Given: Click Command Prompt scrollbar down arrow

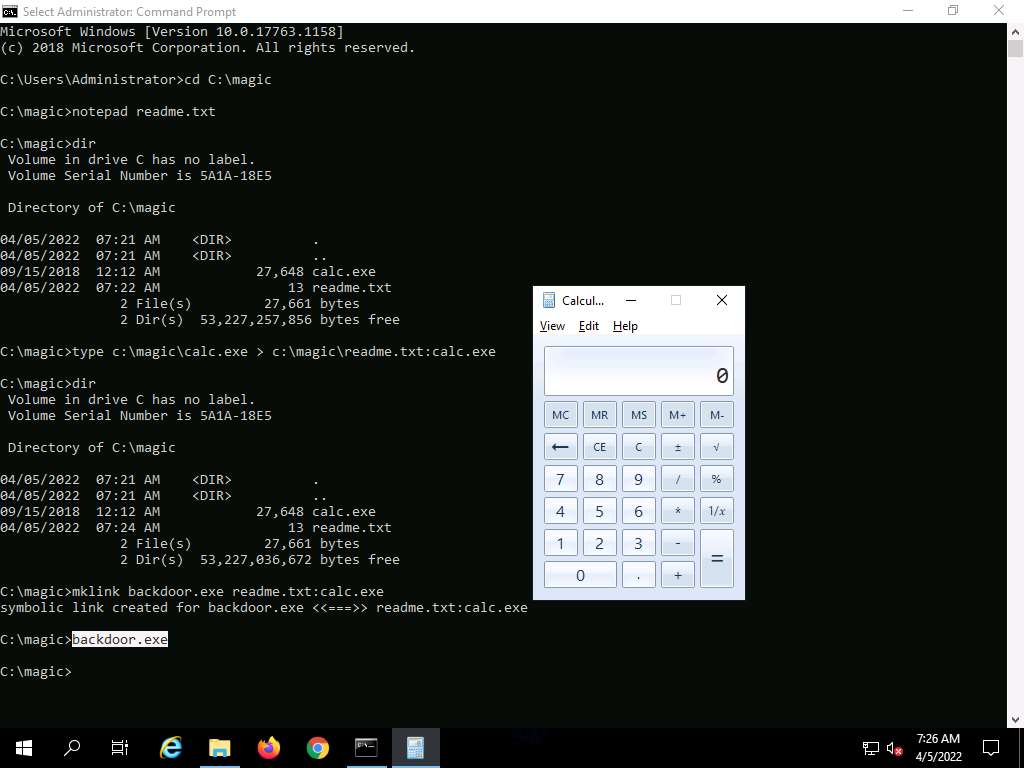Looking at the screenshot, I should pyautogui.click(x=1015, y=719).
